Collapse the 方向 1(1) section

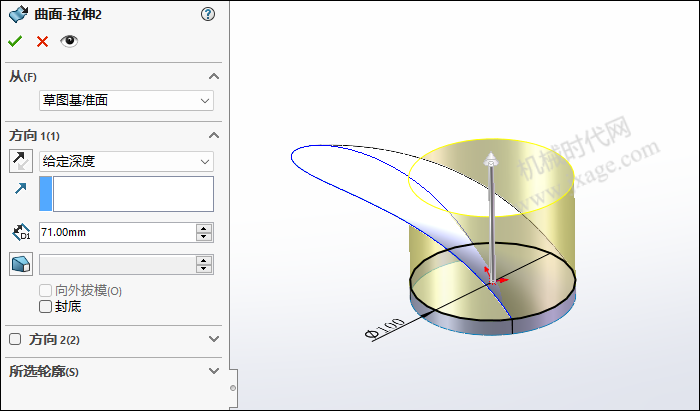point(214,135)
